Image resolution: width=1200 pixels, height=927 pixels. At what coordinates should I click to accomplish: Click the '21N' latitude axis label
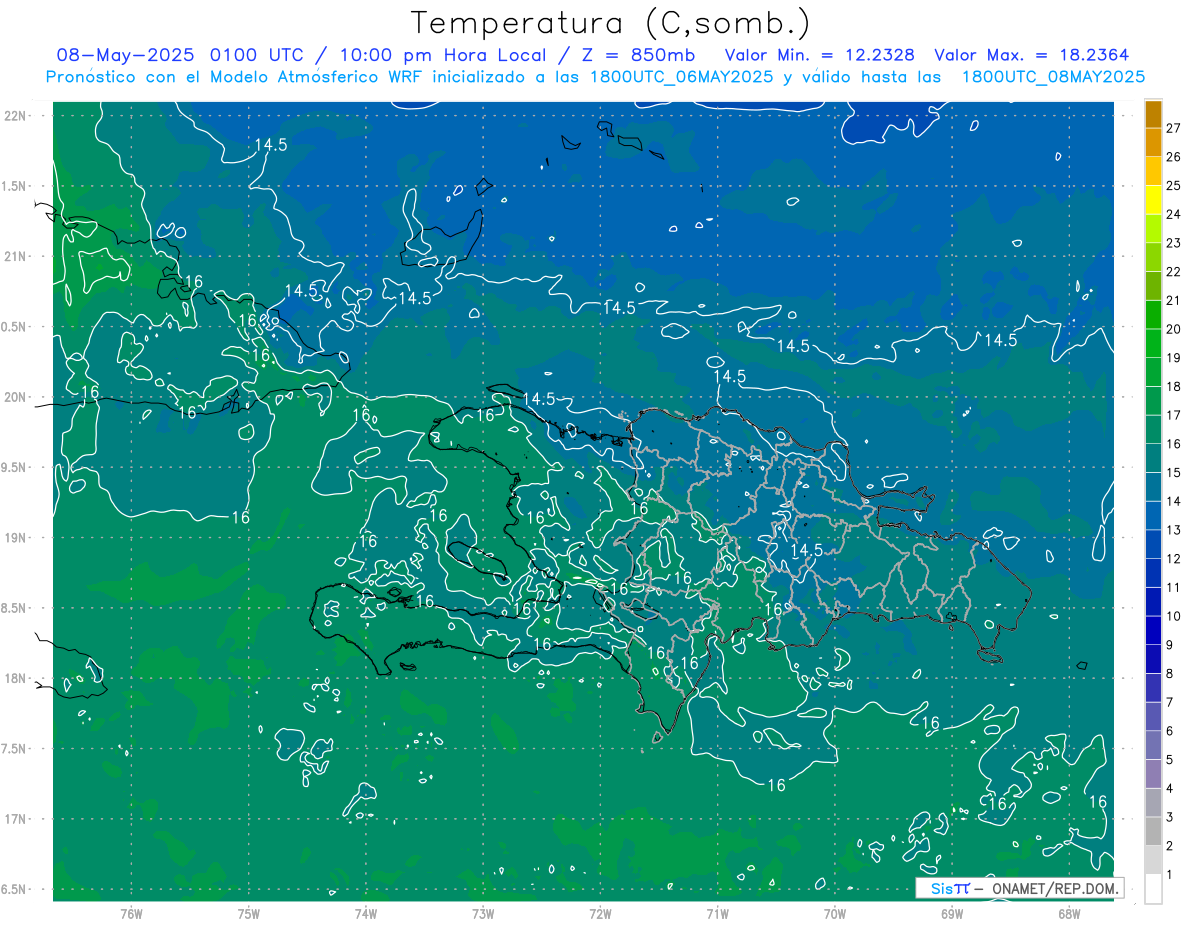(x=16, y=257)
